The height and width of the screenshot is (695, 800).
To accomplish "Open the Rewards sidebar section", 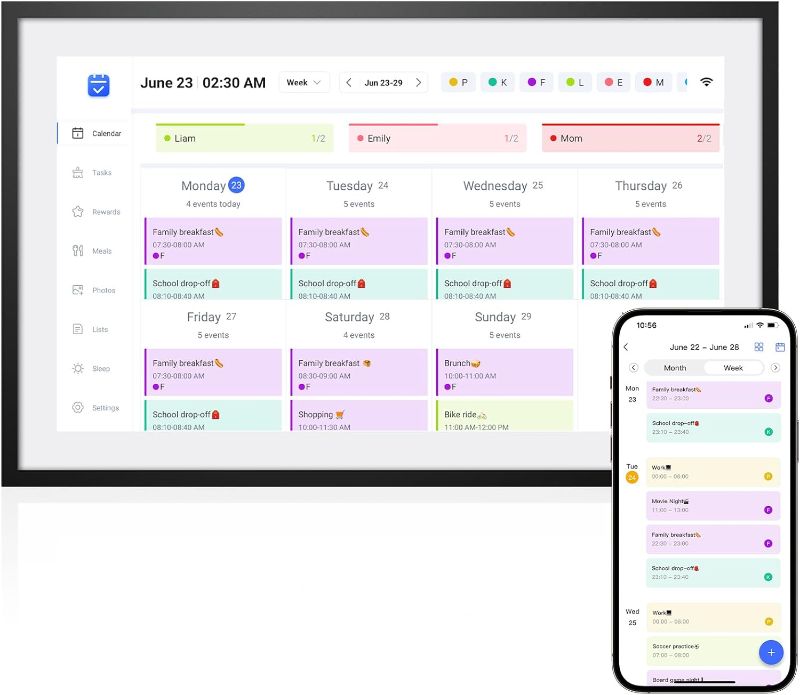I will [96, 212].
